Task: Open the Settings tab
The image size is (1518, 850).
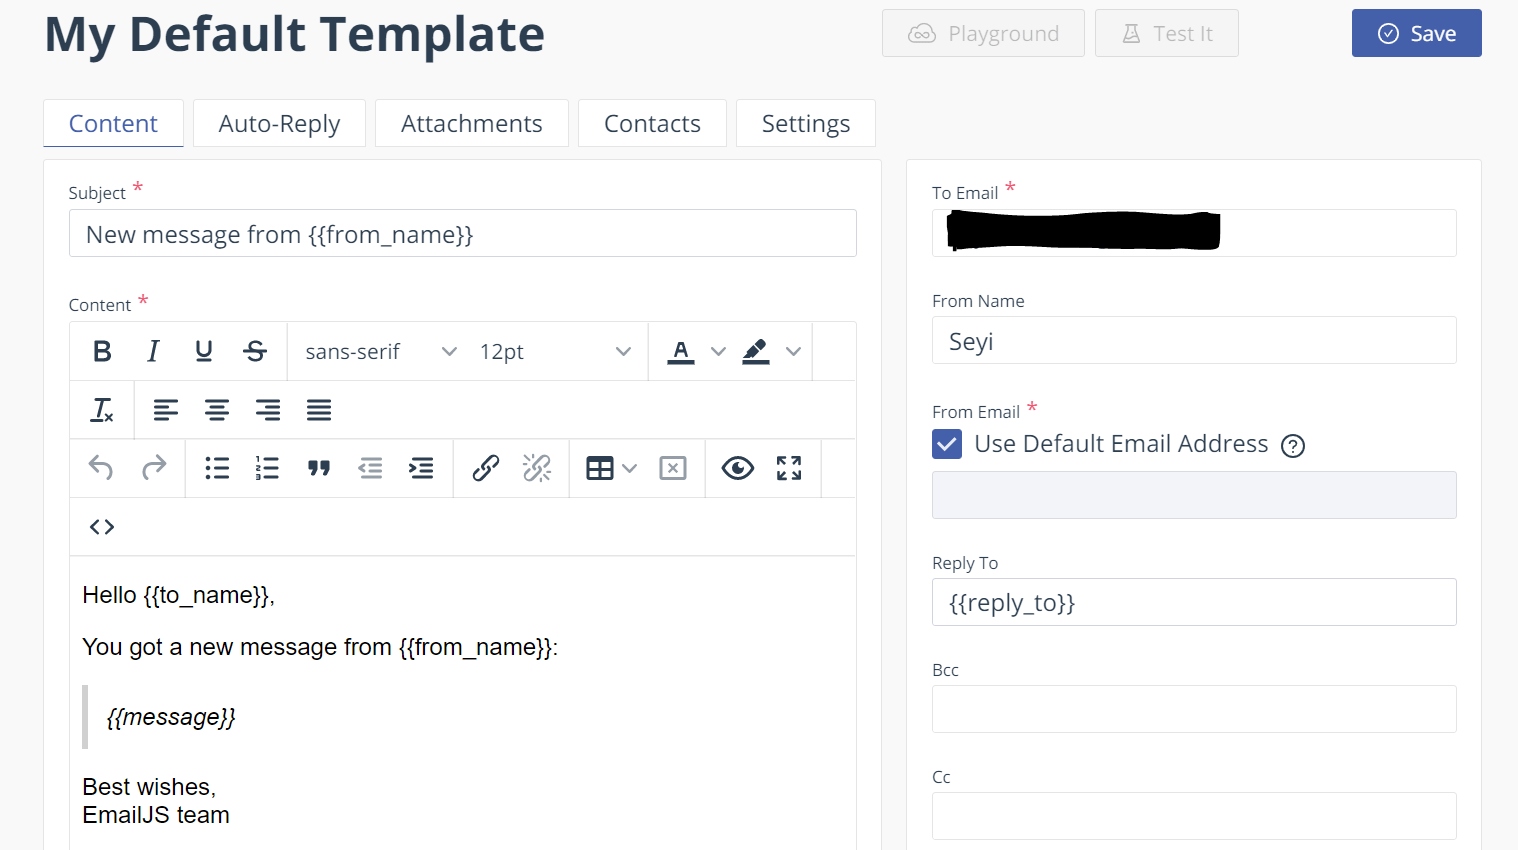Action: [x=805, y=123]
